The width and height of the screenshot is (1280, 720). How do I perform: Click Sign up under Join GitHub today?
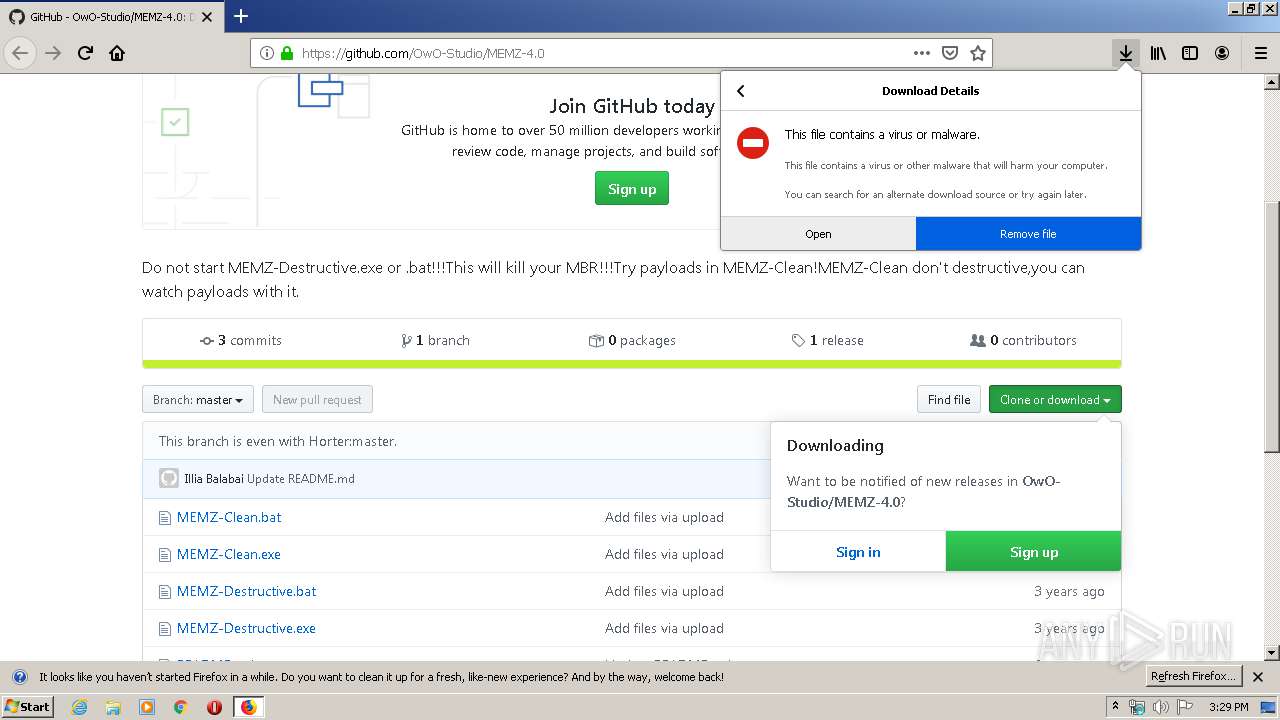tap(632, 189)
